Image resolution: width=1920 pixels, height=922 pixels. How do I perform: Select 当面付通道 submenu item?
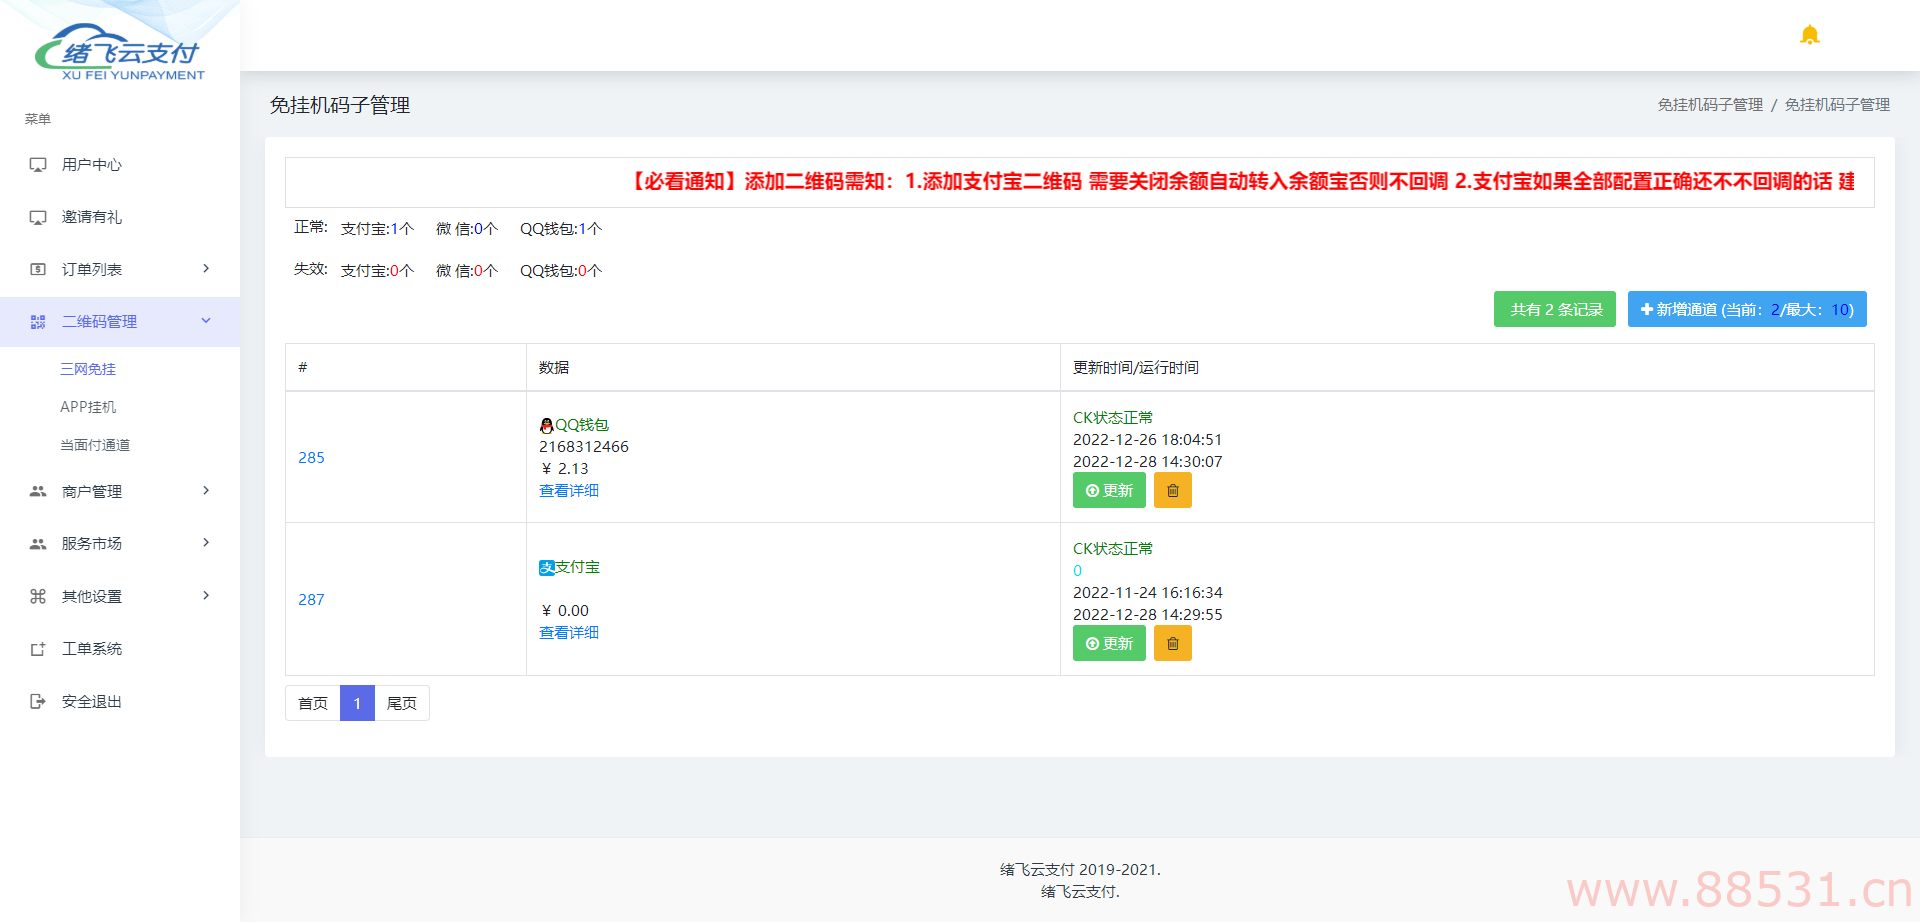[95, 445]
